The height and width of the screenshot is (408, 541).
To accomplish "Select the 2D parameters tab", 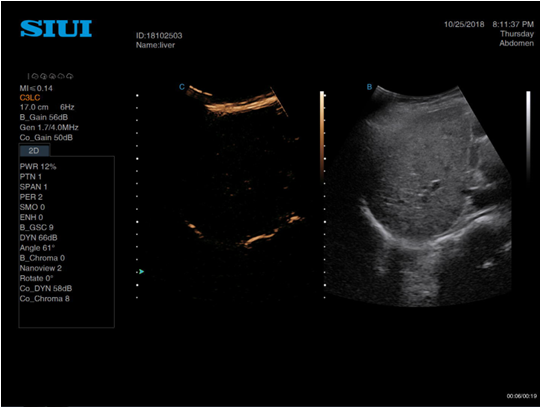I will point(34,151).
